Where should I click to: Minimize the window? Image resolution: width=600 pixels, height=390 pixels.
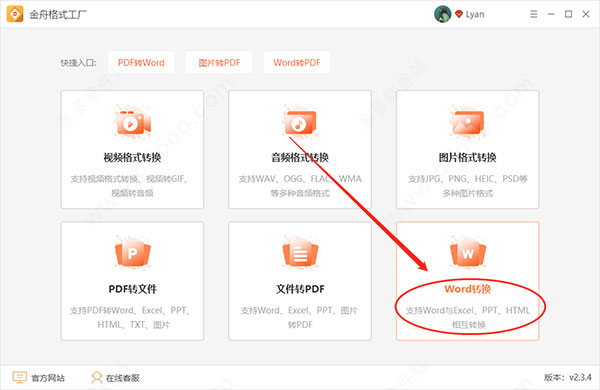pos(551,14)
